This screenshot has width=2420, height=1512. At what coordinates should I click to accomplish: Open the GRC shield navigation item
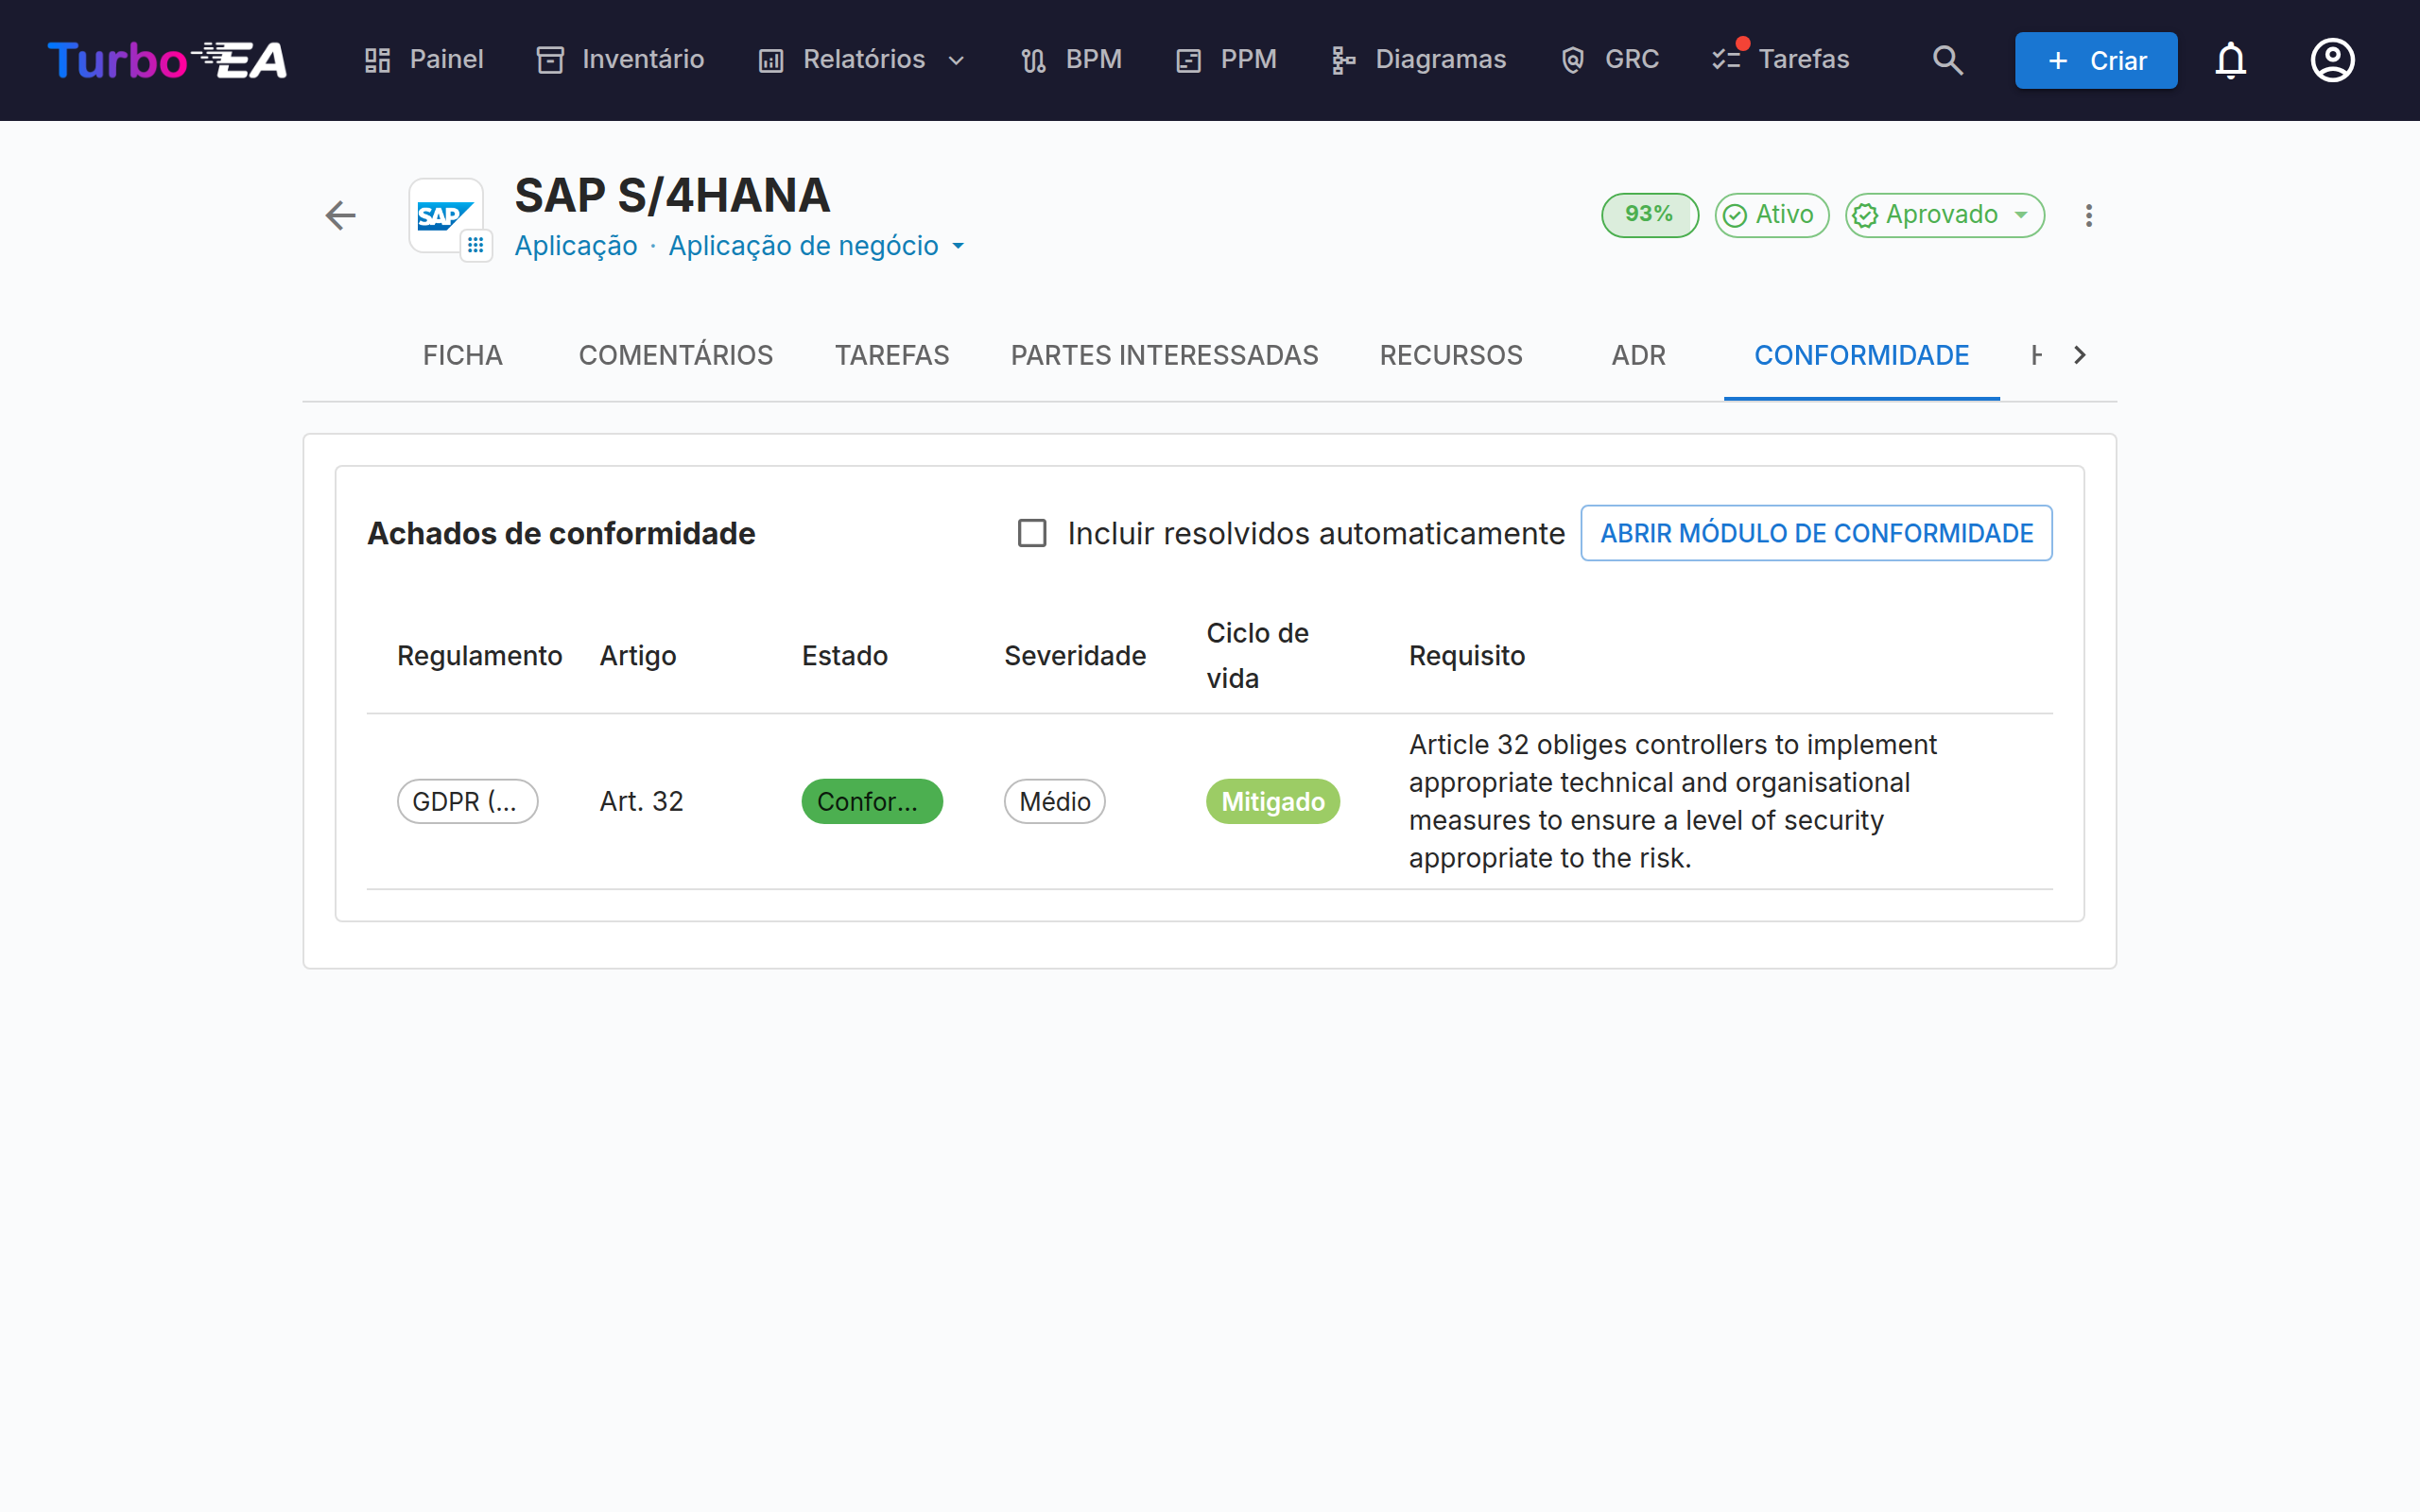1610,60
